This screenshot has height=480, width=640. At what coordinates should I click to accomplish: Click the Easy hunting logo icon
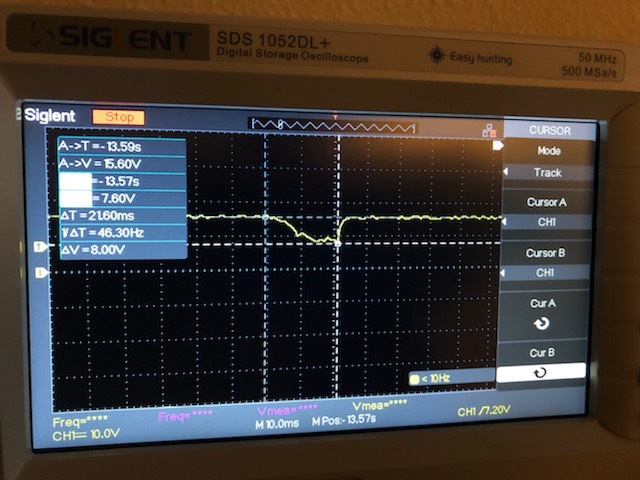coord(437,55)
